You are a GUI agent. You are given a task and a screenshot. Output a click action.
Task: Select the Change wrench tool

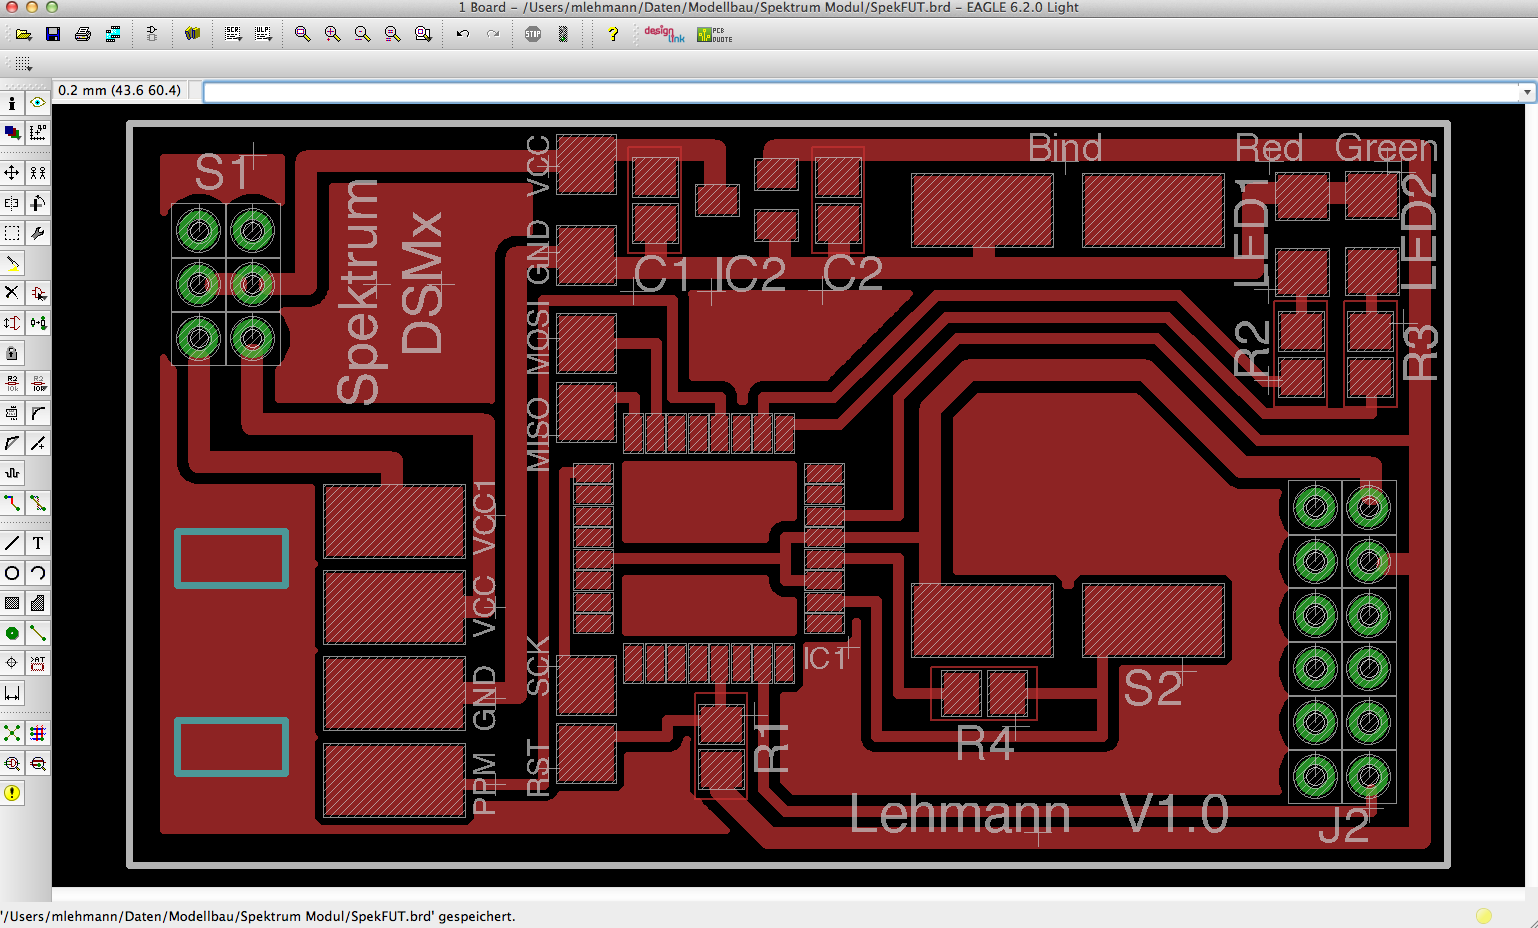pos(38,233)
